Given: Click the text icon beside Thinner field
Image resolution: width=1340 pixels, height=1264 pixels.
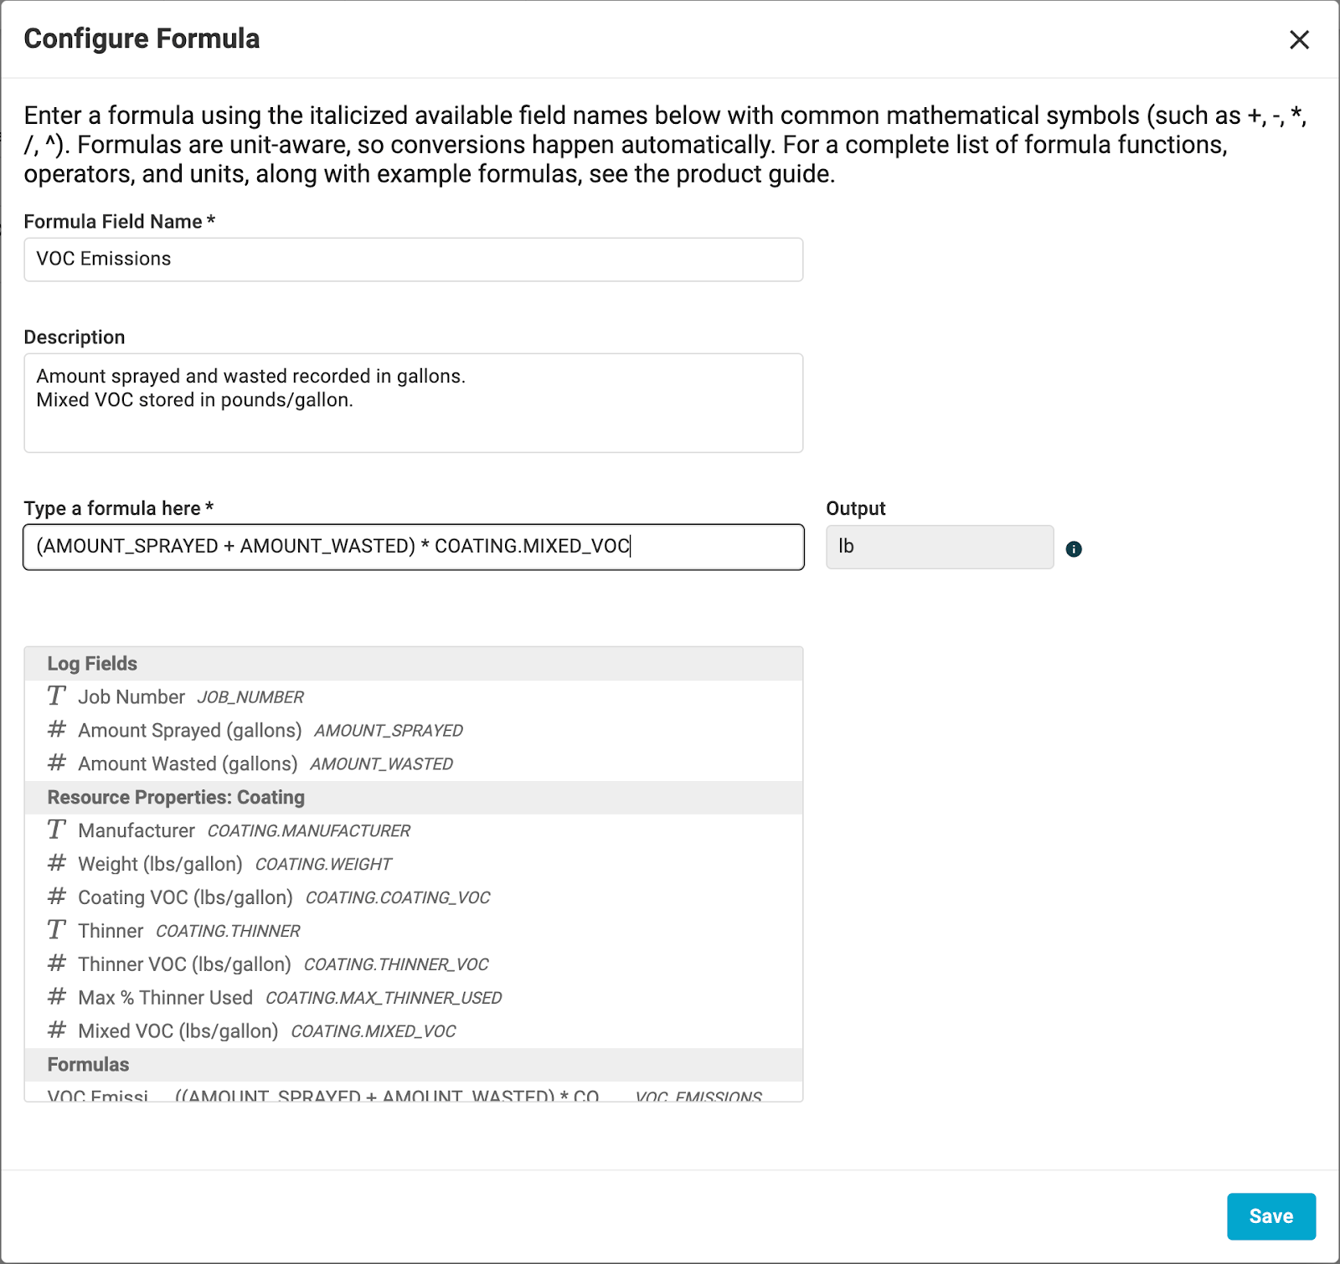Looking at the screenshot, I should click(x=57, y=930).
